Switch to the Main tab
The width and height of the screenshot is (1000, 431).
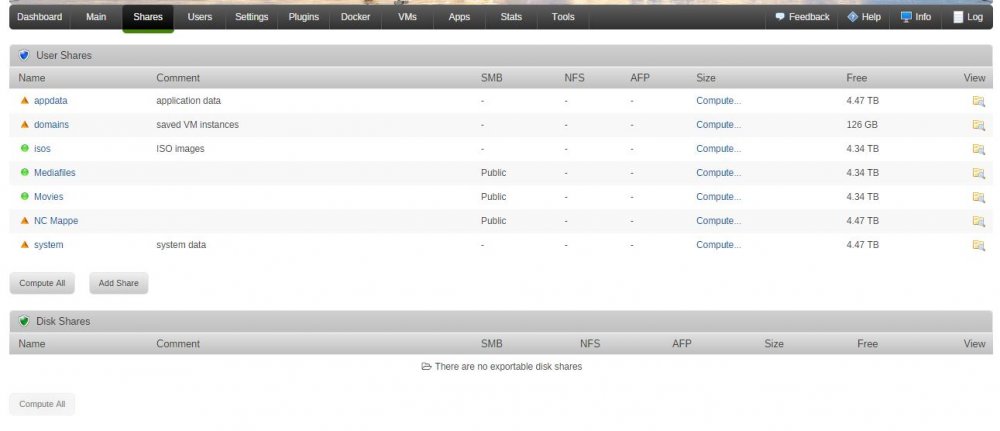[x=96, y=17]
